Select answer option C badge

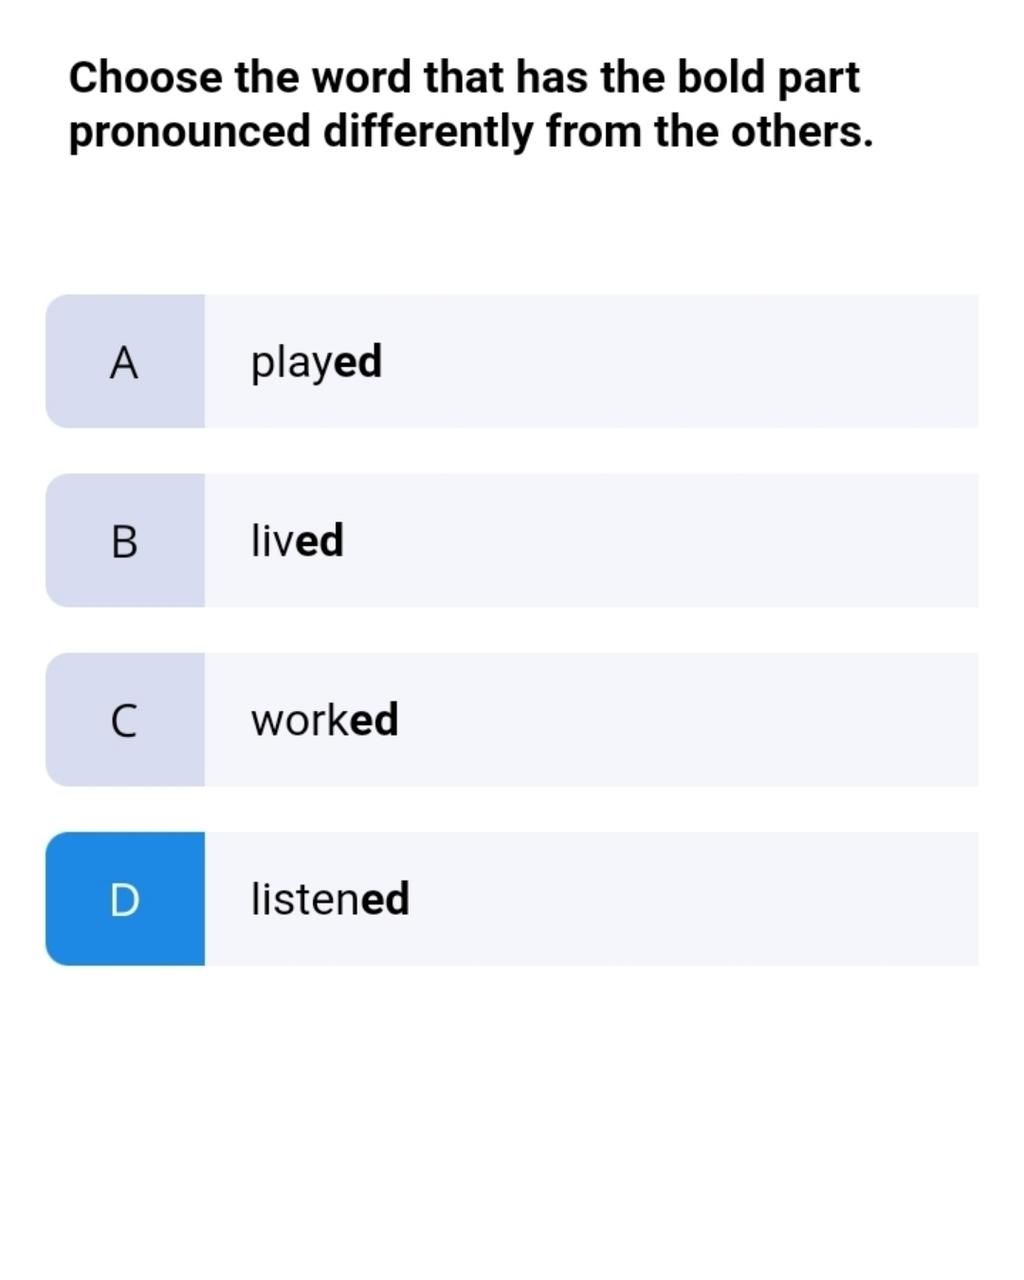(x=125, y=719)
